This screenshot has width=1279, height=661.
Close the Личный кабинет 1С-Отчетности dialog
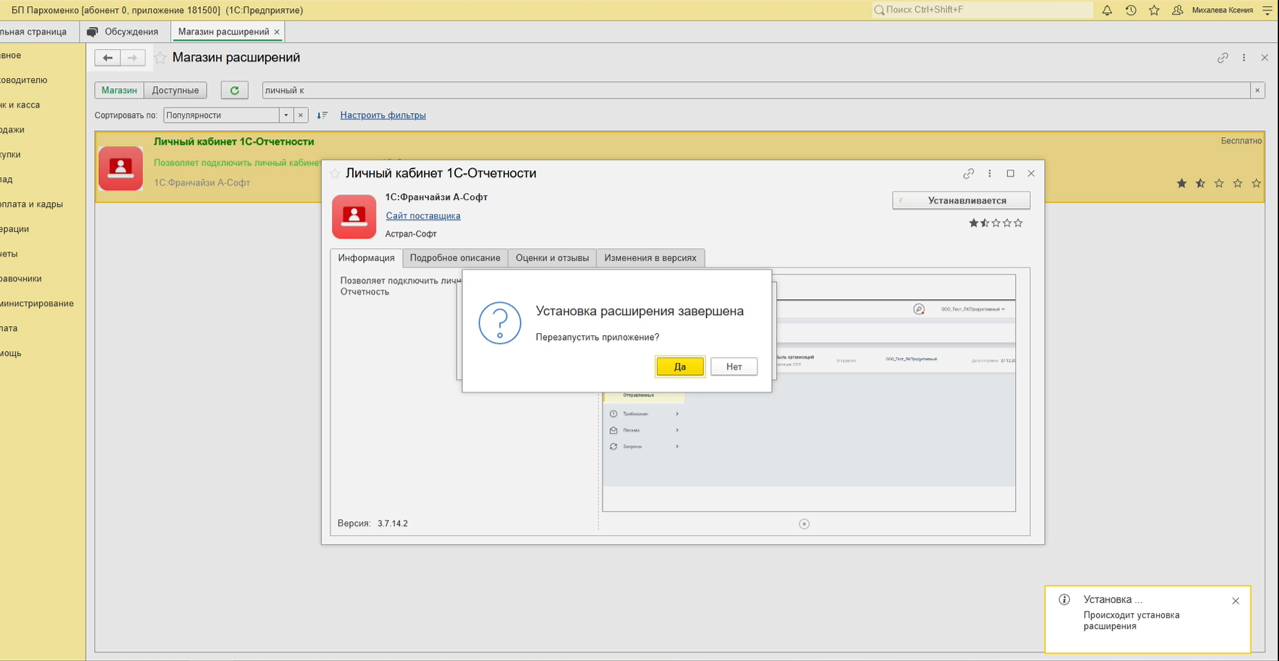point(1031,174)
